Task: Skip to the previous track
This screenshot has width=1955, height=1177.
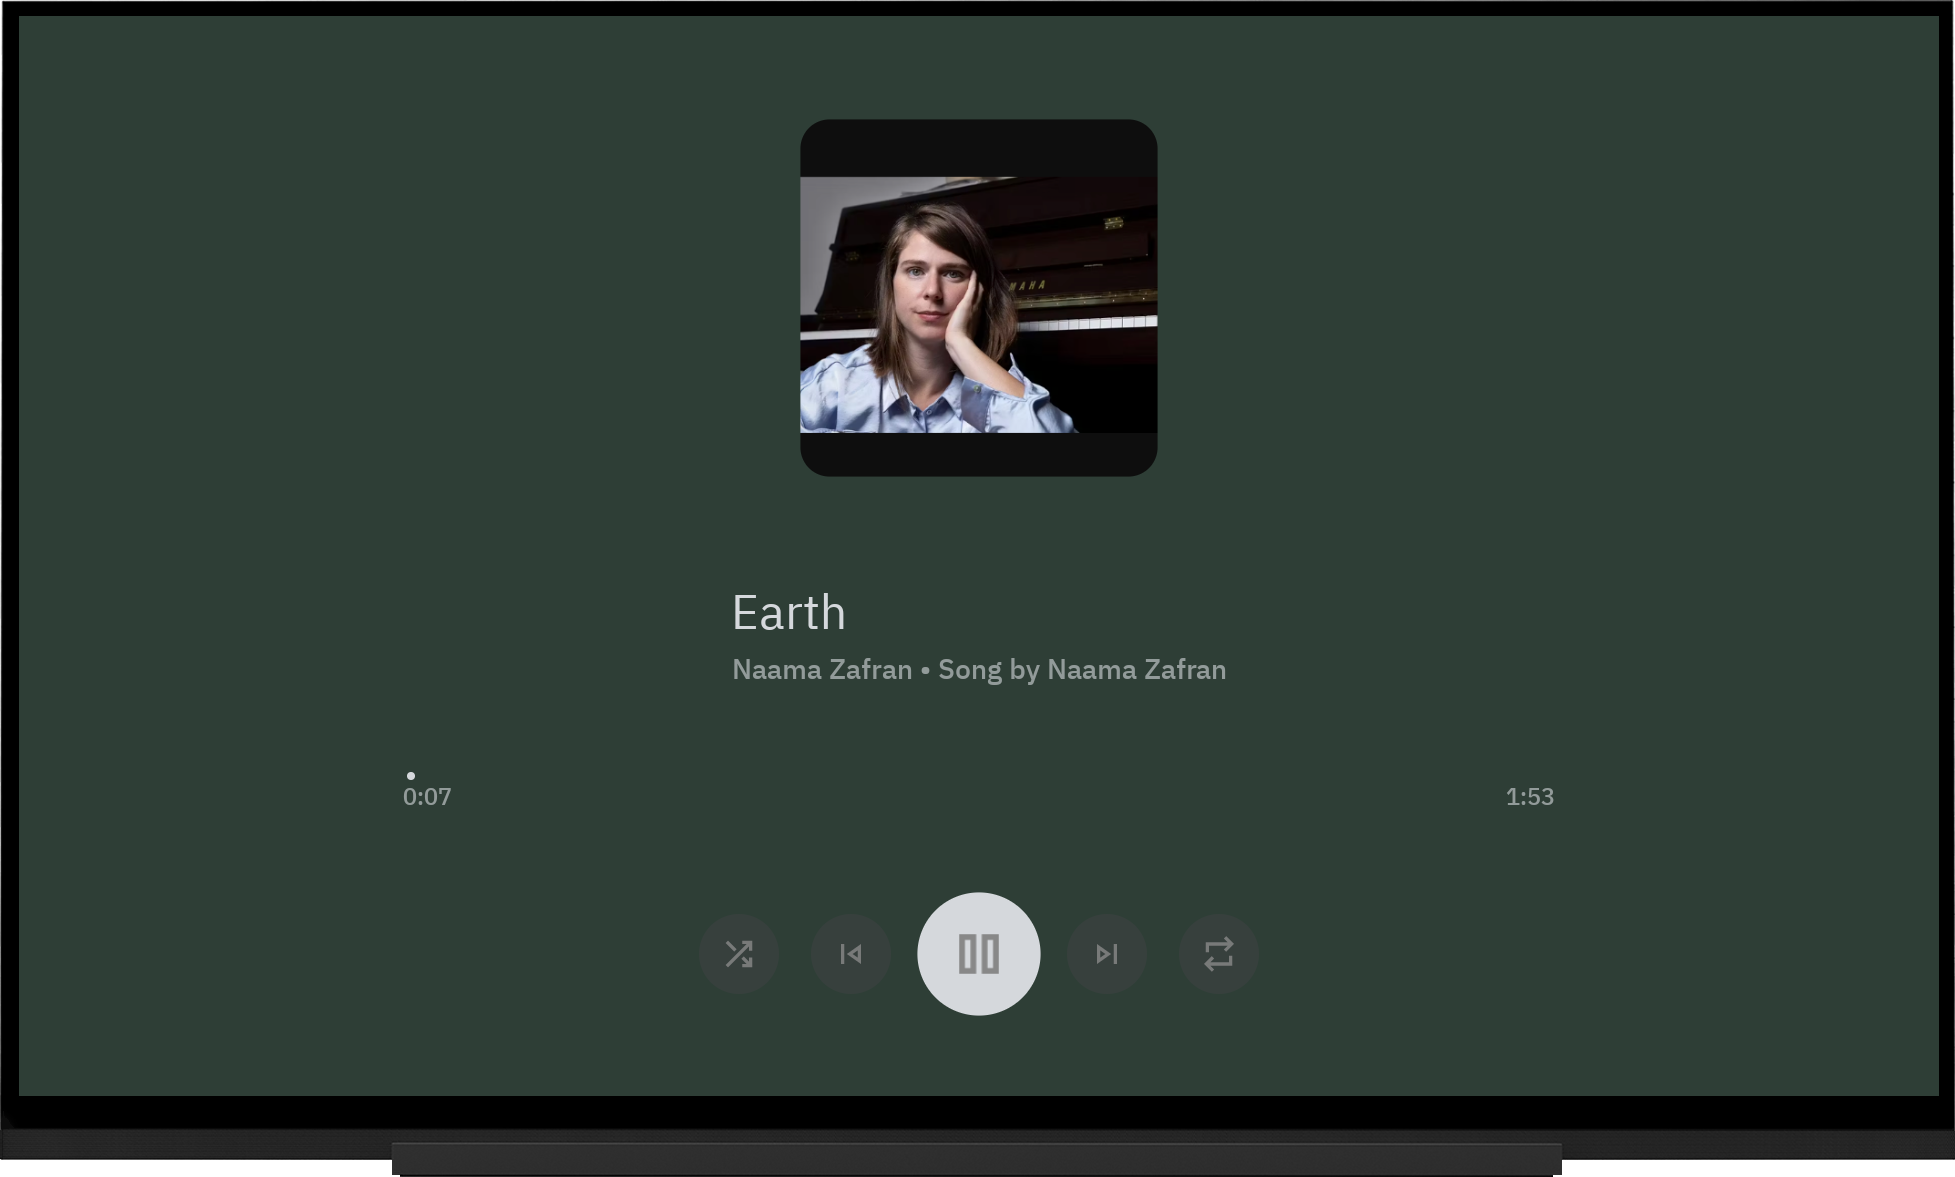Action: pos(851,954)
